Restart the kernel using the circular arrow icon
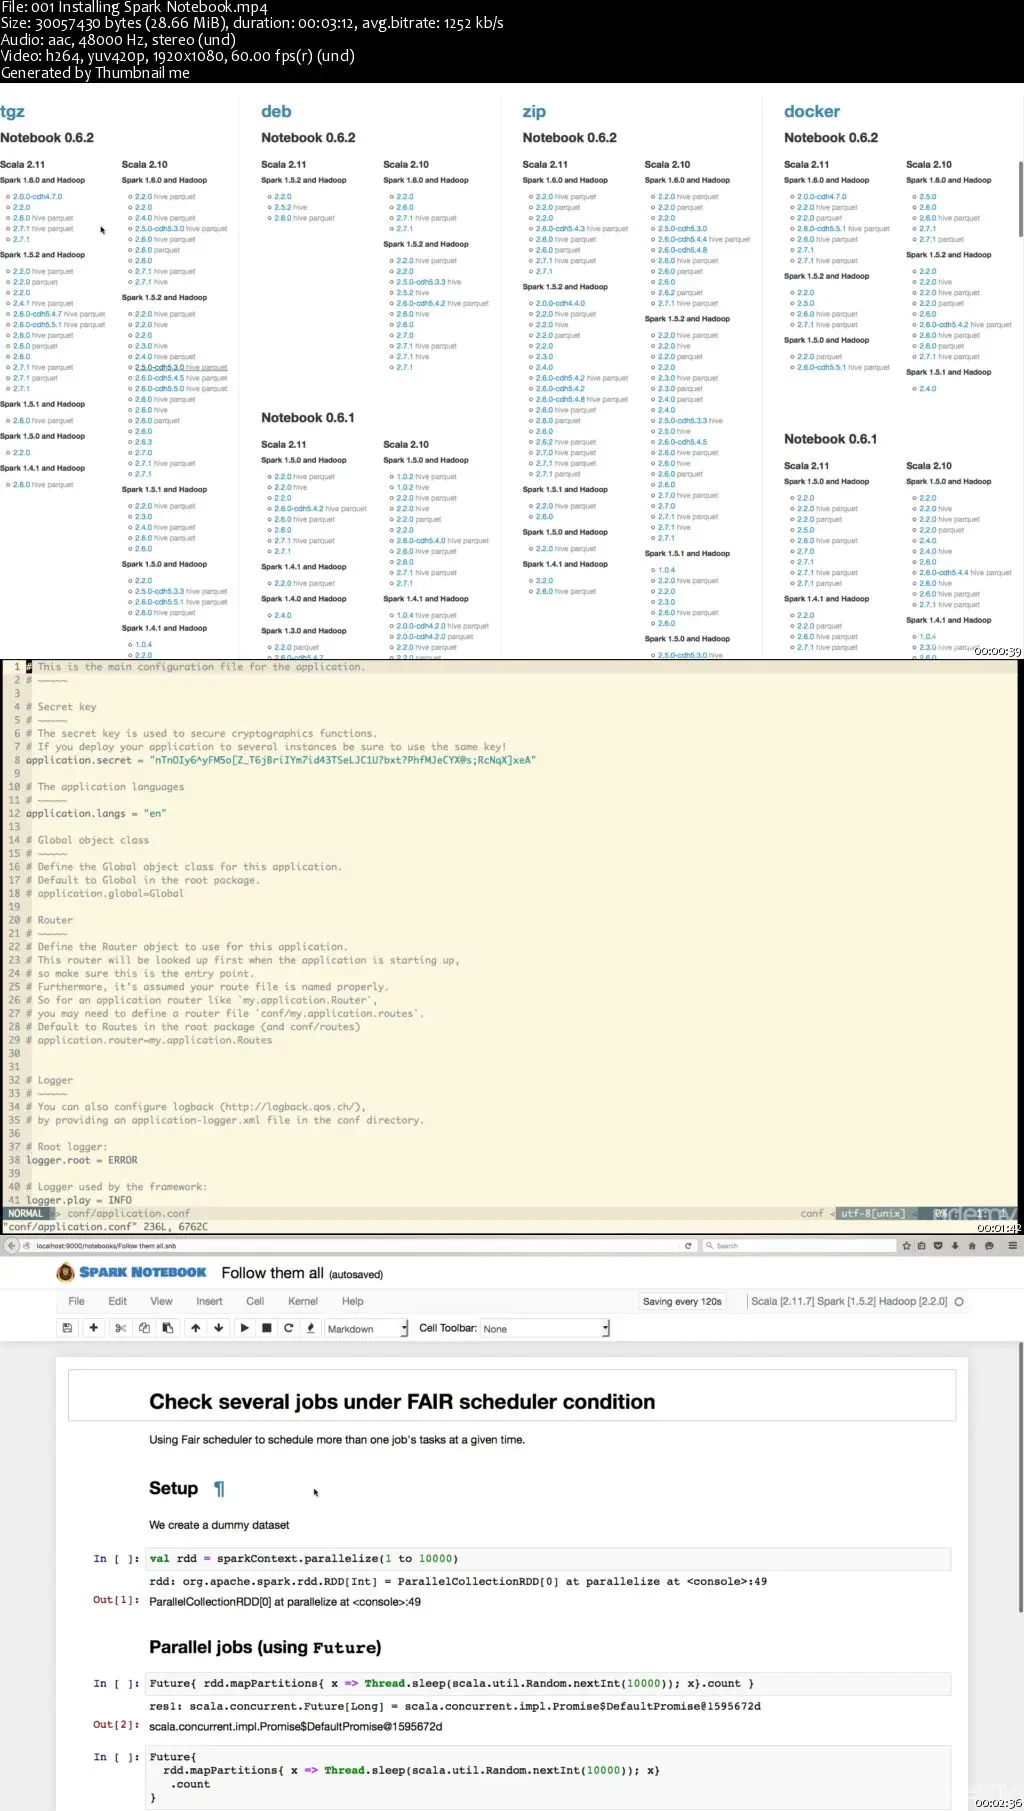 pyautogui.click(x=288, y=1328)
